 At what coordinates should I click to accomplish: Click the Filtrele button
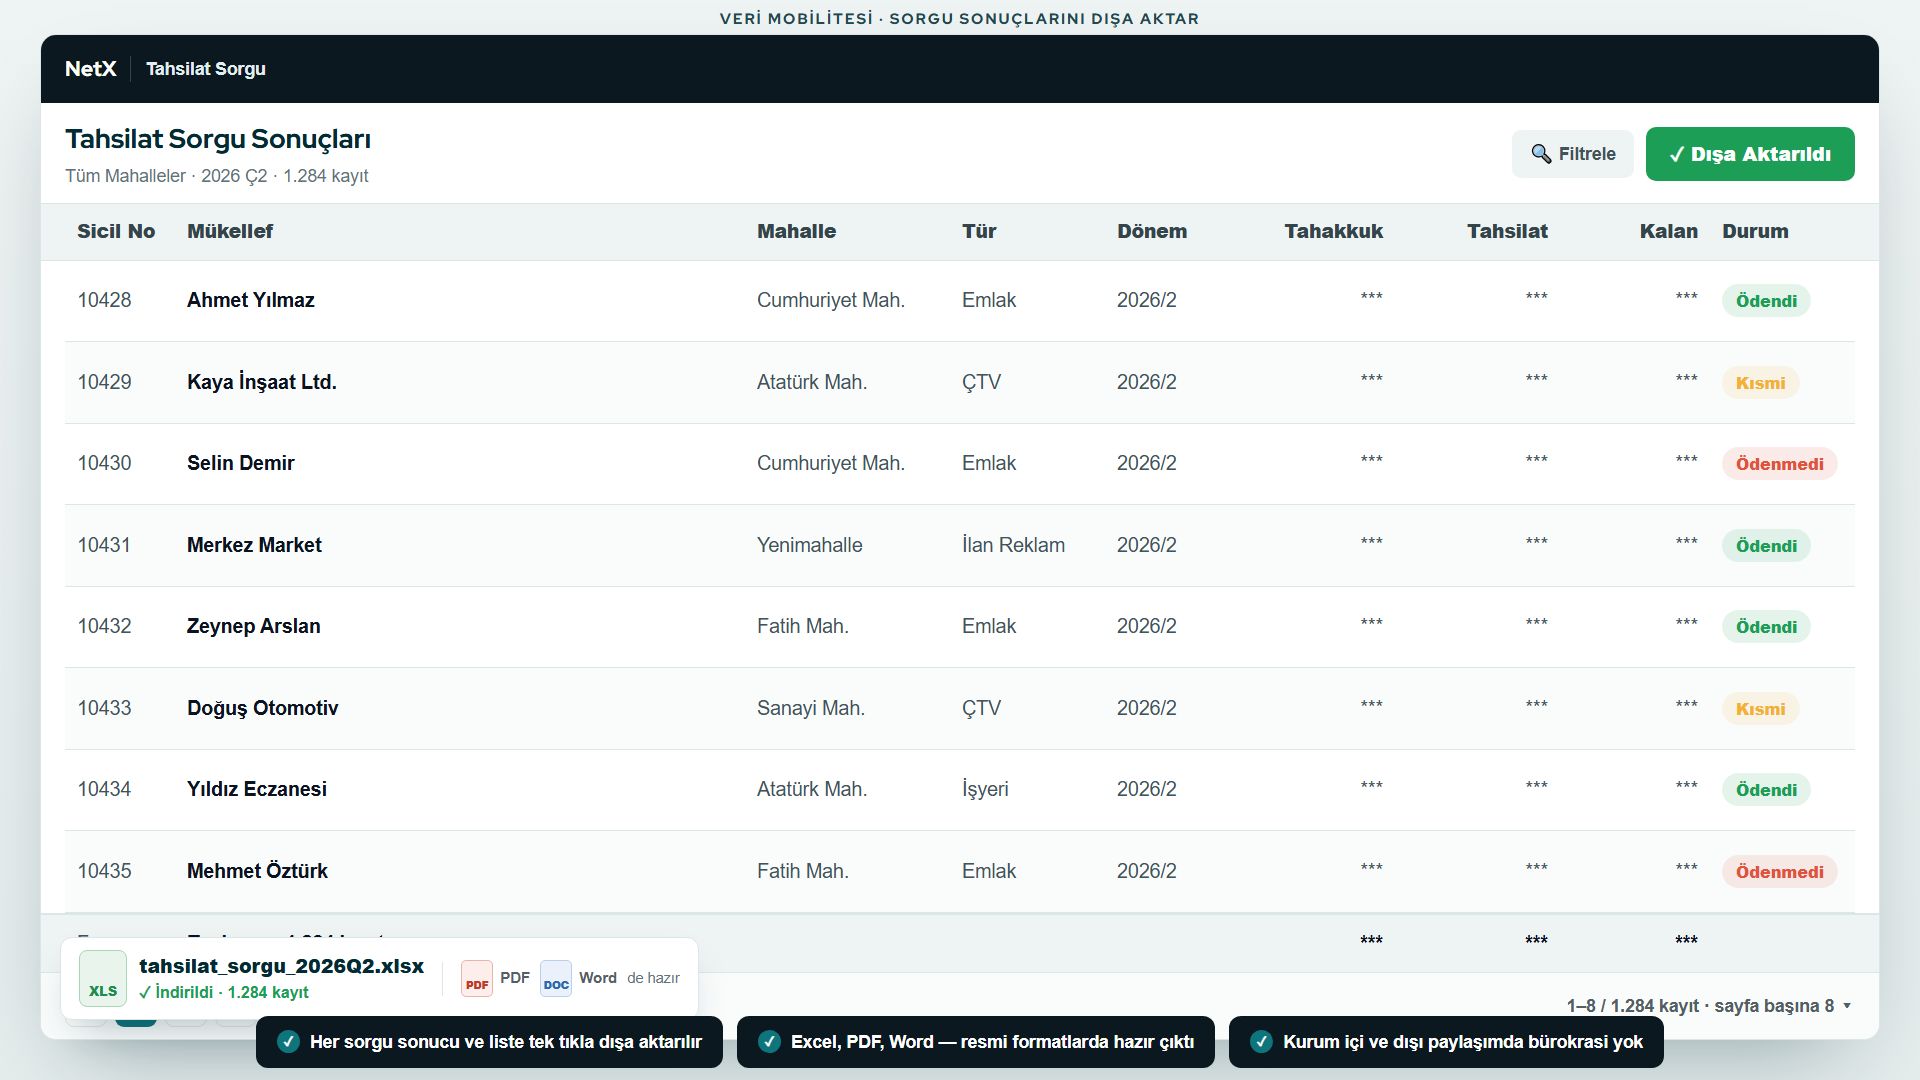coord(1573,154)
